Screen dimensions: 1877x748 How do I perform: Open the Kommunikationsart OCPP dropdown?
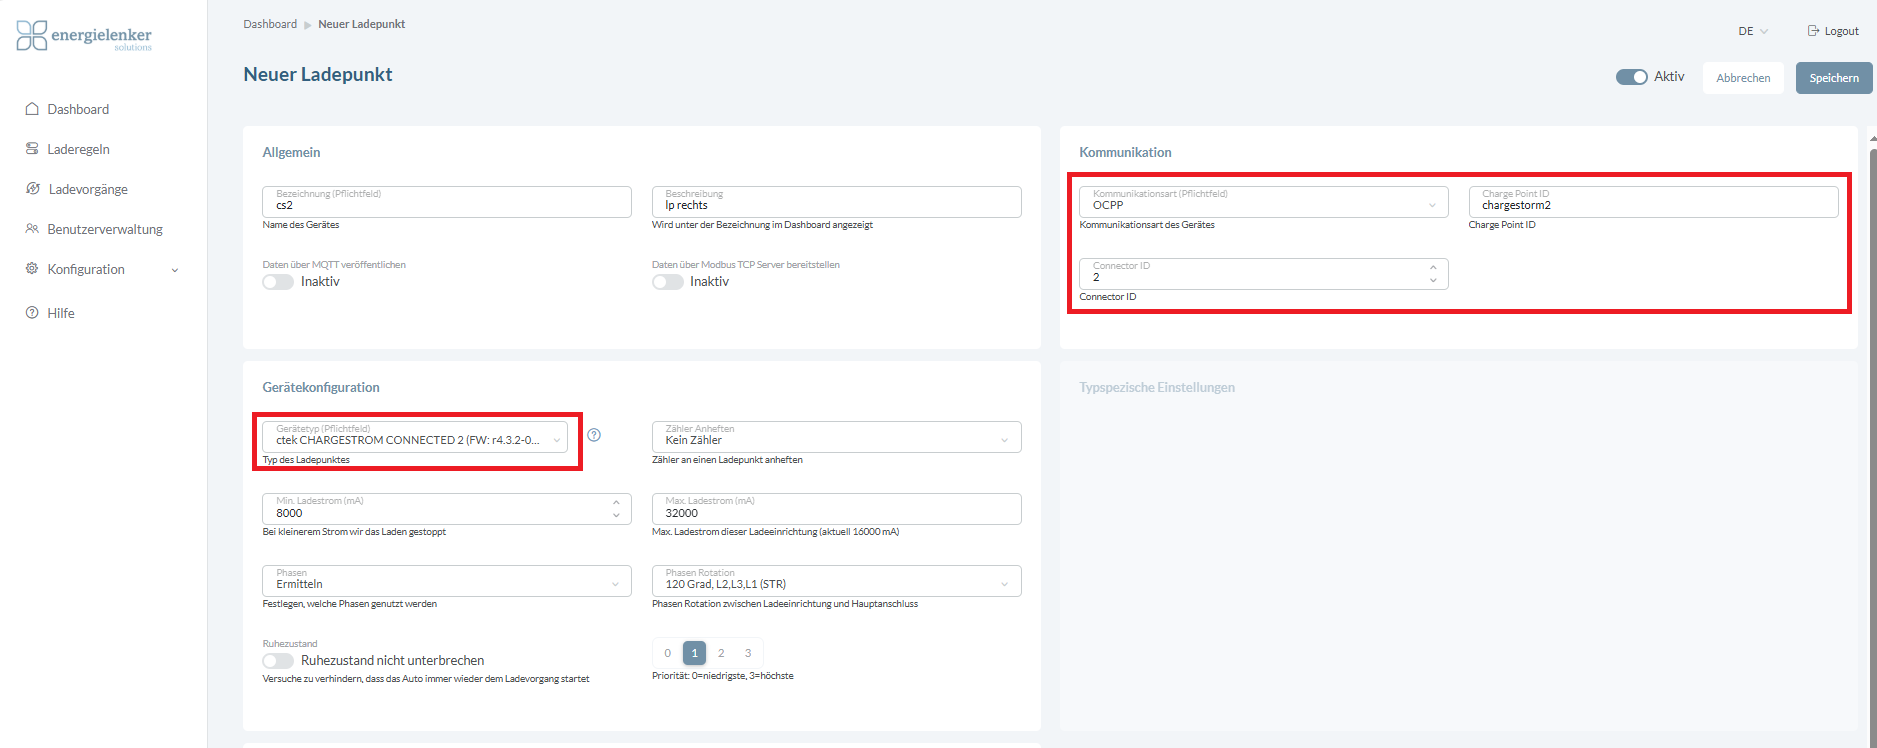pos(1263,202)
